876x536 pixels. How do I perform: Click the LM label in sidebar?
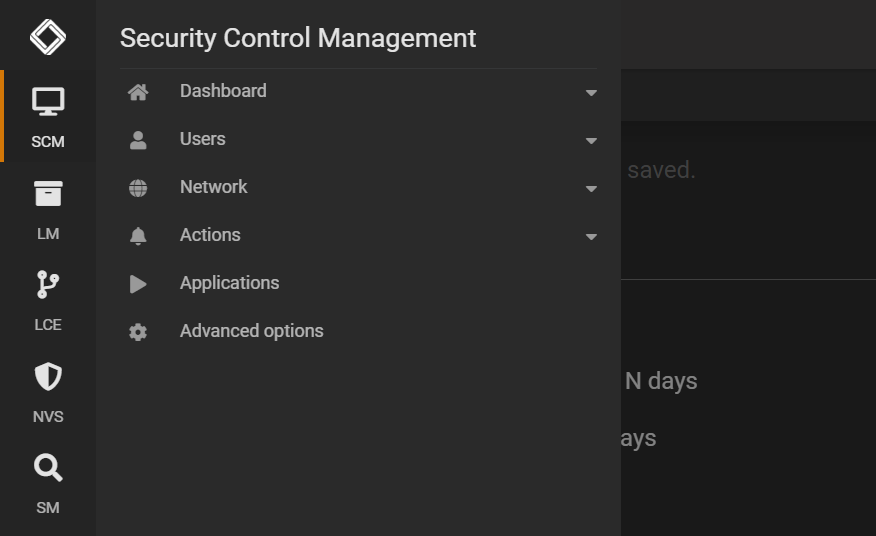(48, 234)
